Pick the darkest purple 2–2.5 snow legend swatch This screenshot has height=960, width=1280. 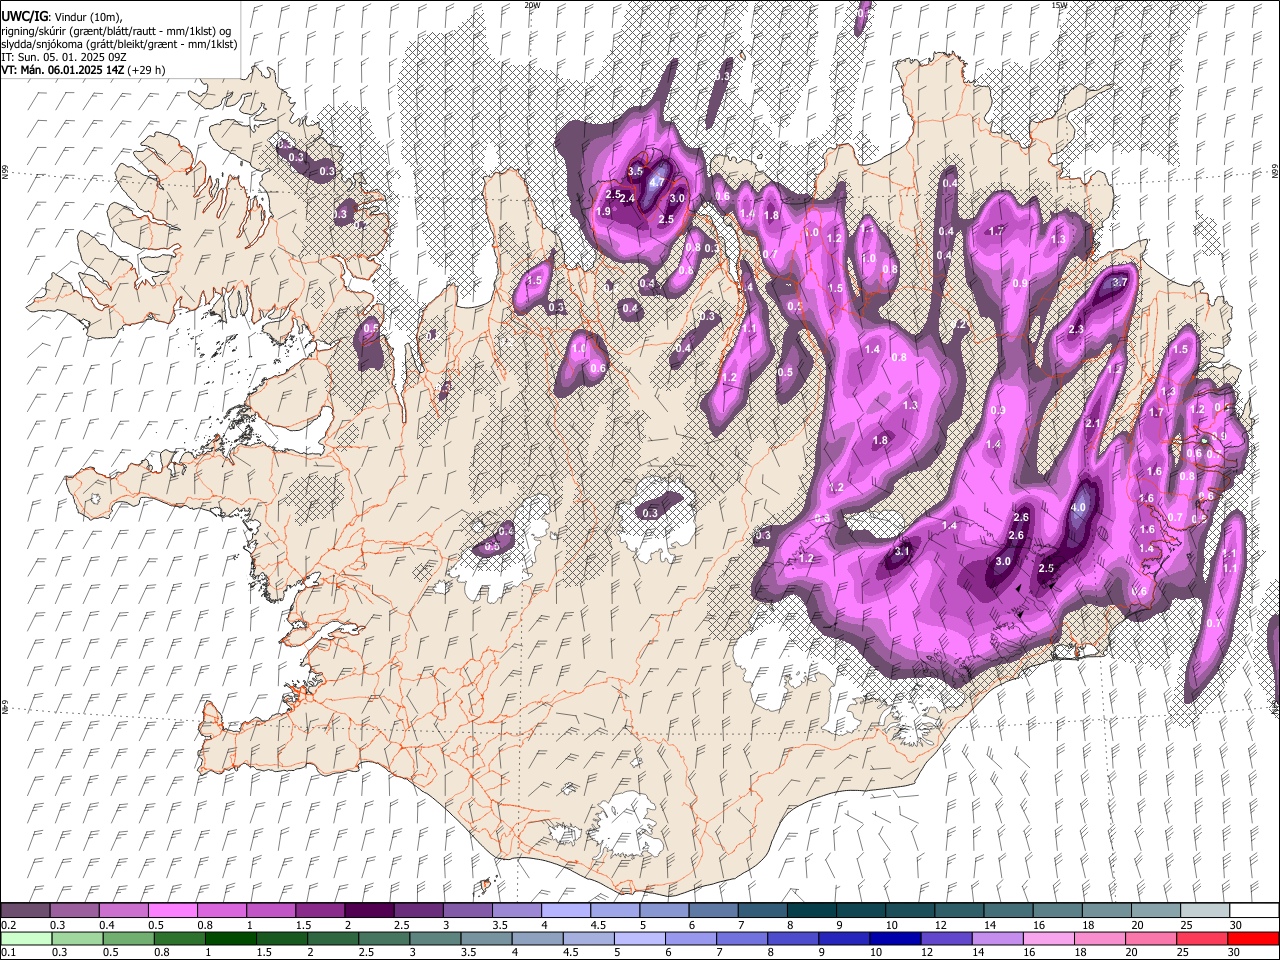pyautogui.click(x=369, y=911)
